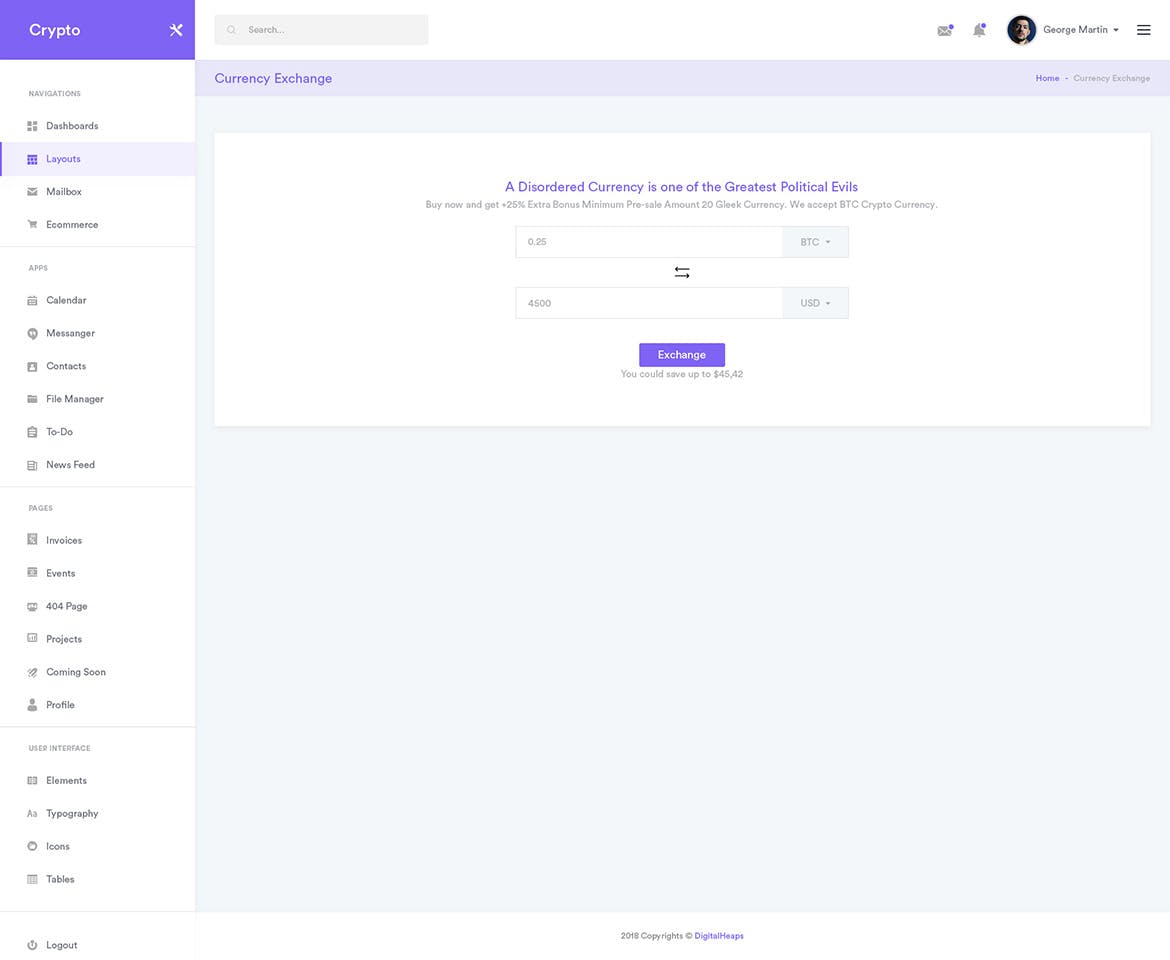Click the notifications bell icon

tap(979, 30)
